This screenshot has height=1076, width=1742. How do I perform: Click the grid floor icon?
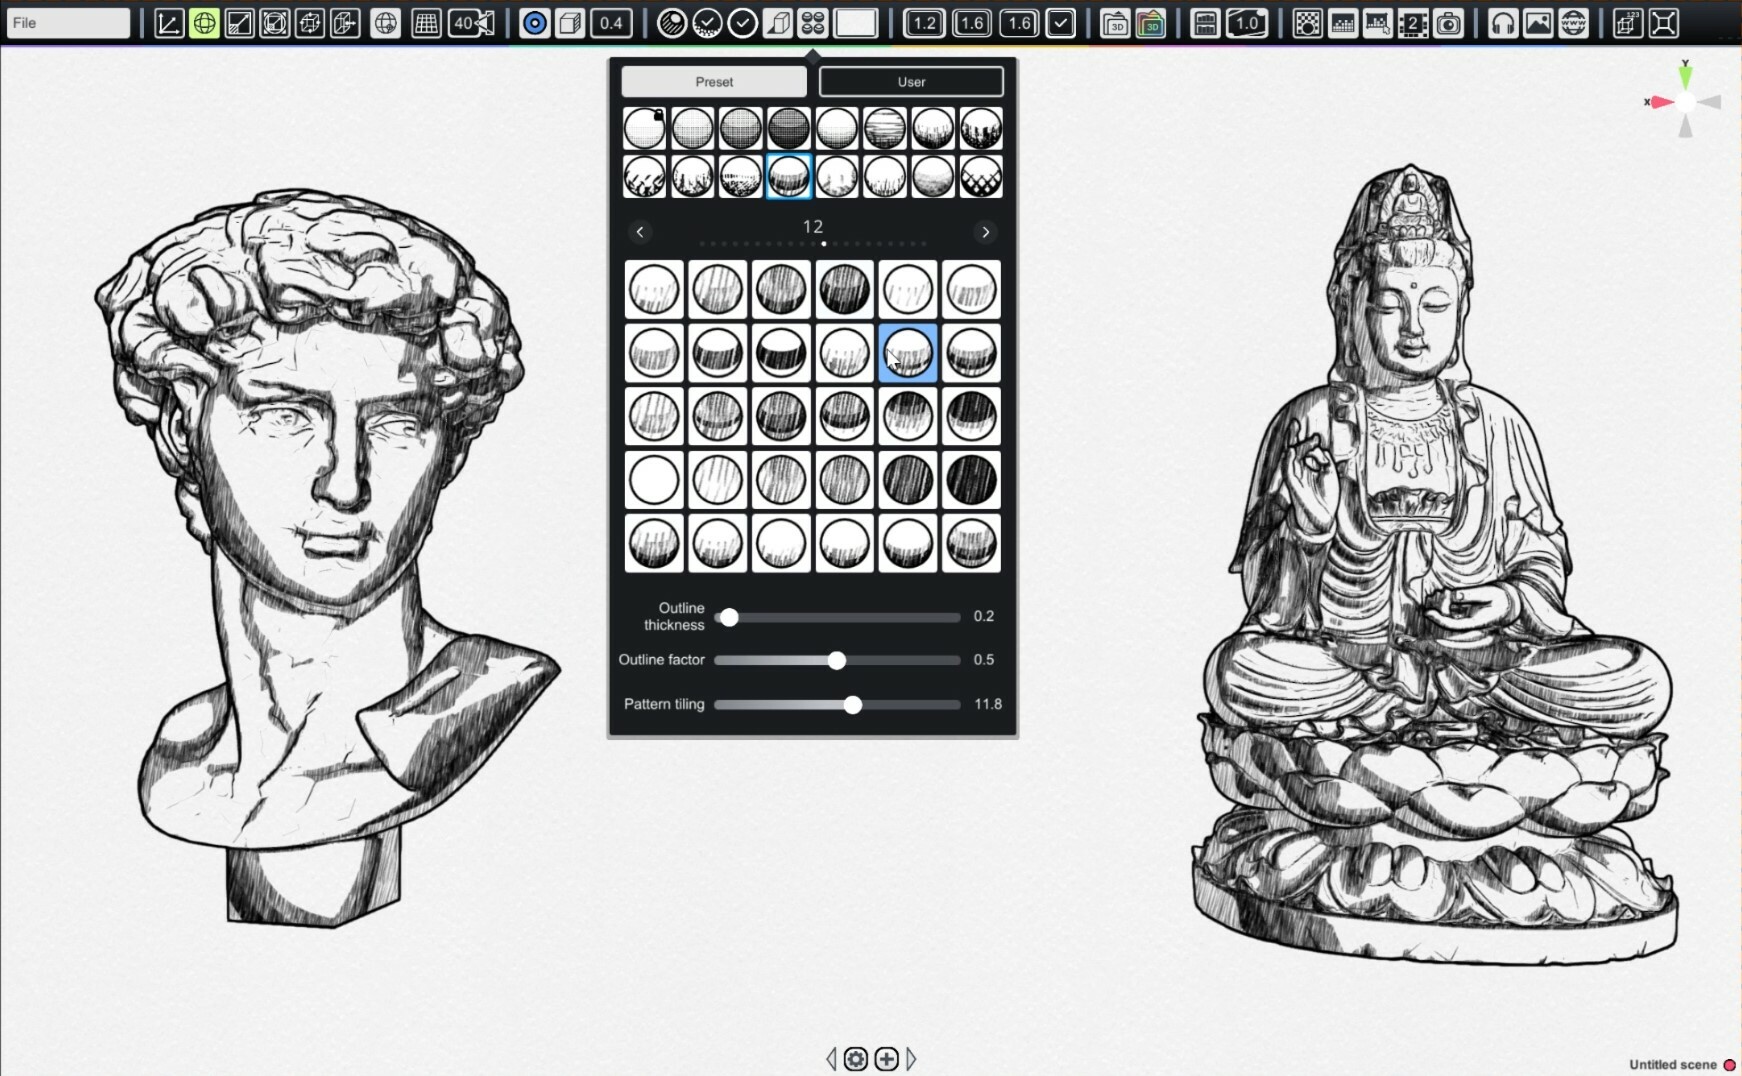click(x=426, y=23)
